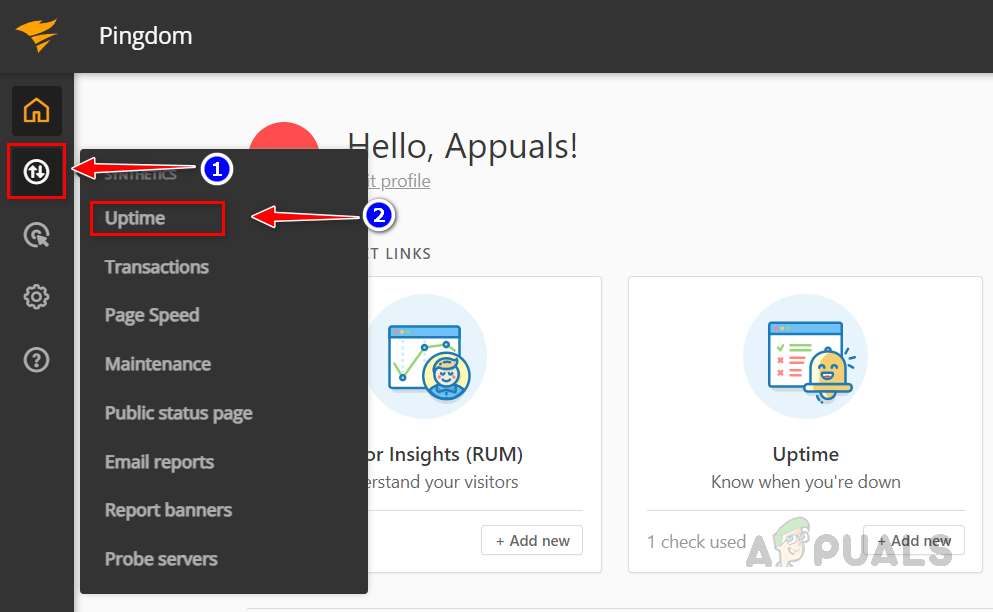The height and width of the screenshot is (612, 993).
Task: Click the SolarWinds flame logo
Action: pyautogui.click(x=37, y=34)
